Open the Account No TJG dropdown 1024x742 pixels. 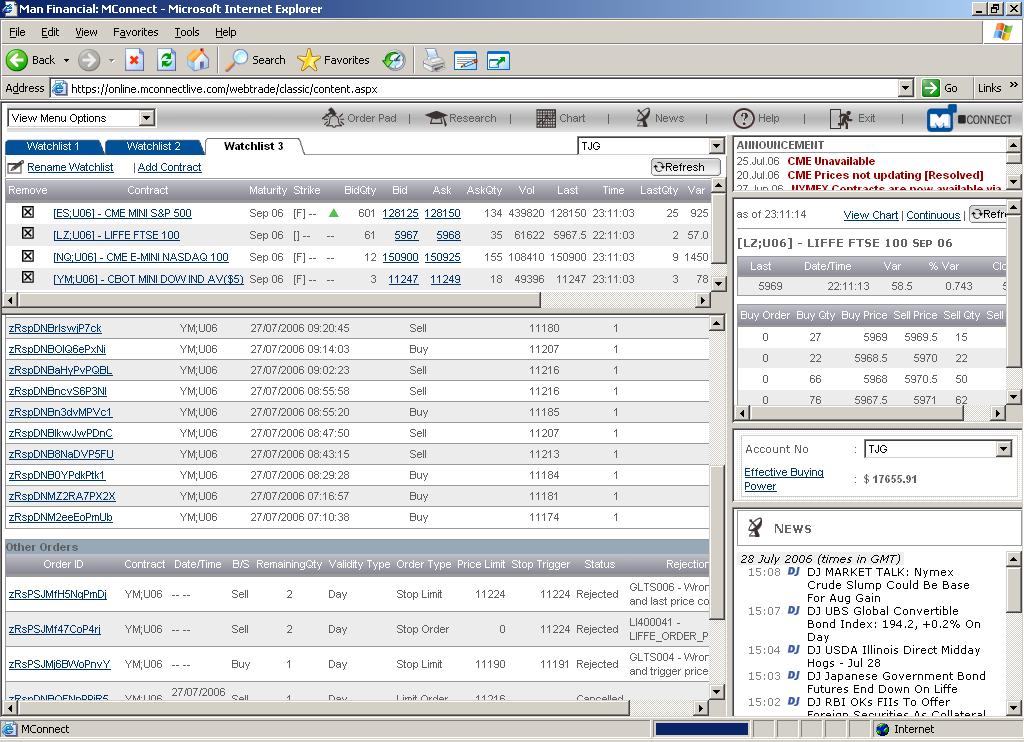point(1004,449)
